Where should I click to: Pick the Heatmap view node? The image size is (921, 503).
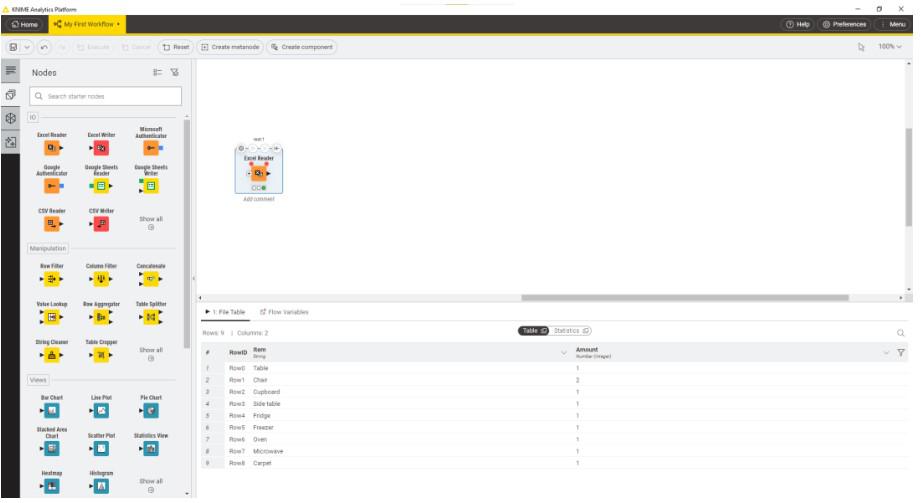click(52, 486)
